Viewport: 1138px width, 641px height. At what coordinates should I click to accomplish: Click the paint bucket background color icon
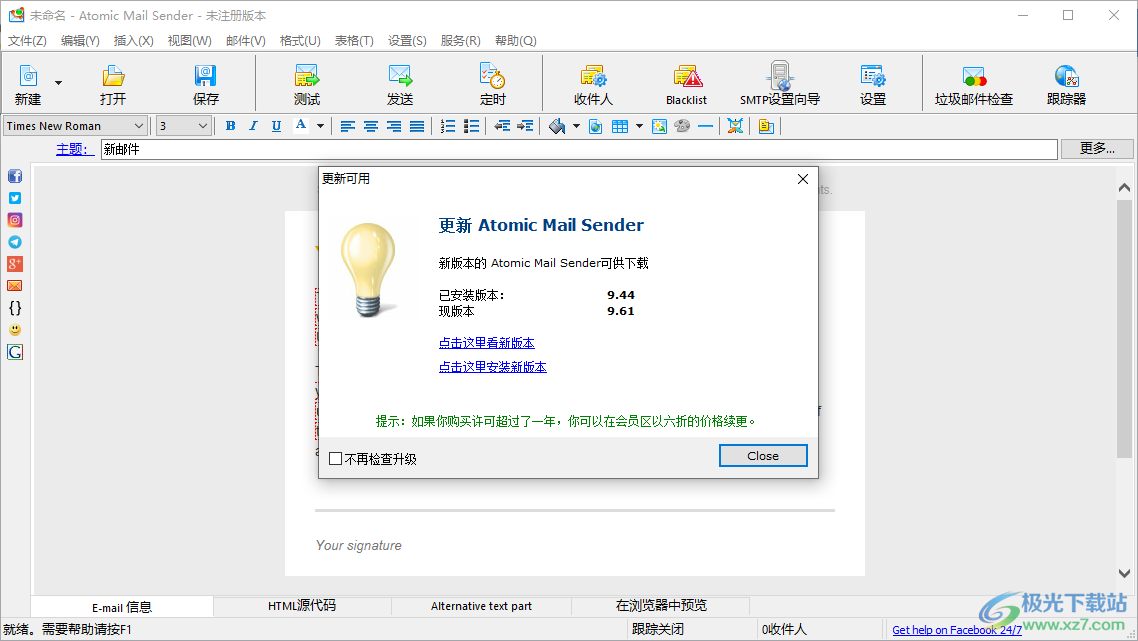[557, 126]
